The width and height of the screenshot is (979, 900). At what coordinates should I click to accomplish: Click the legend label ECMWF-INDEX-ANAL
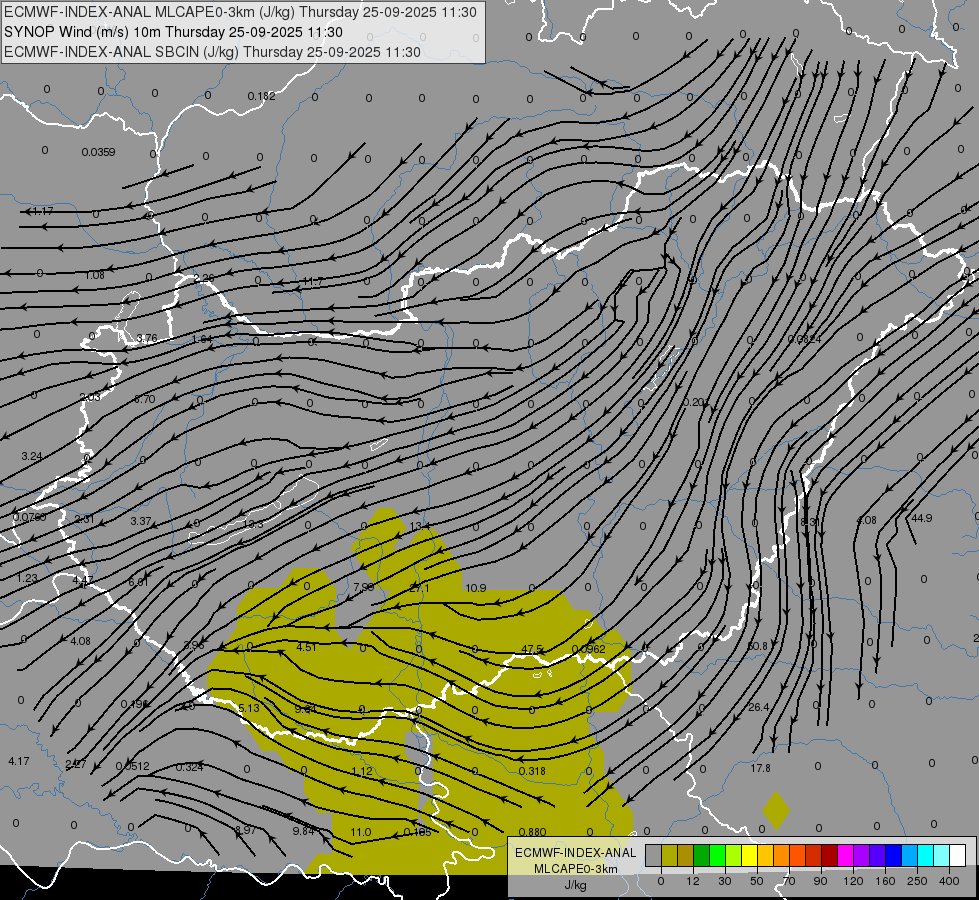pos(576,853)
